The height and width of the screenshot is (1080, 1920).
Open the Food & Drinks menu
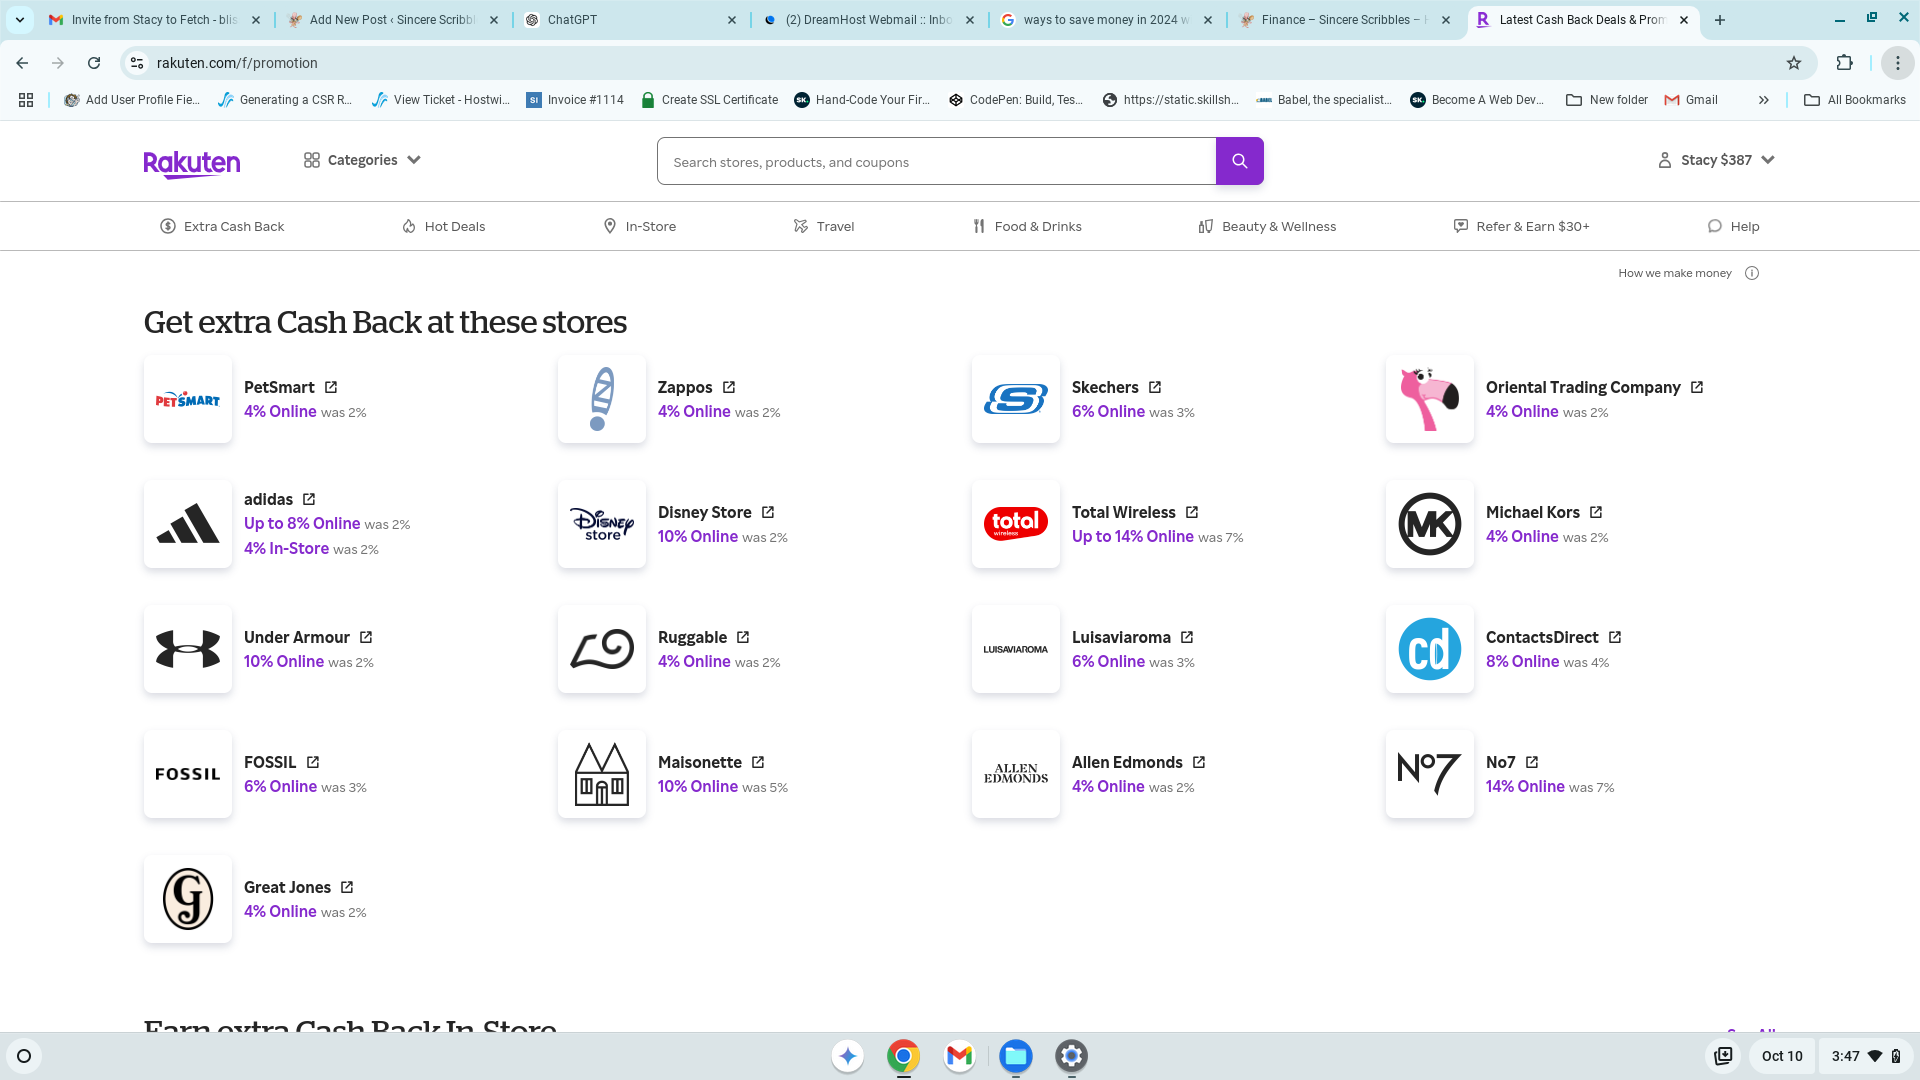(x=1027, y=227)
